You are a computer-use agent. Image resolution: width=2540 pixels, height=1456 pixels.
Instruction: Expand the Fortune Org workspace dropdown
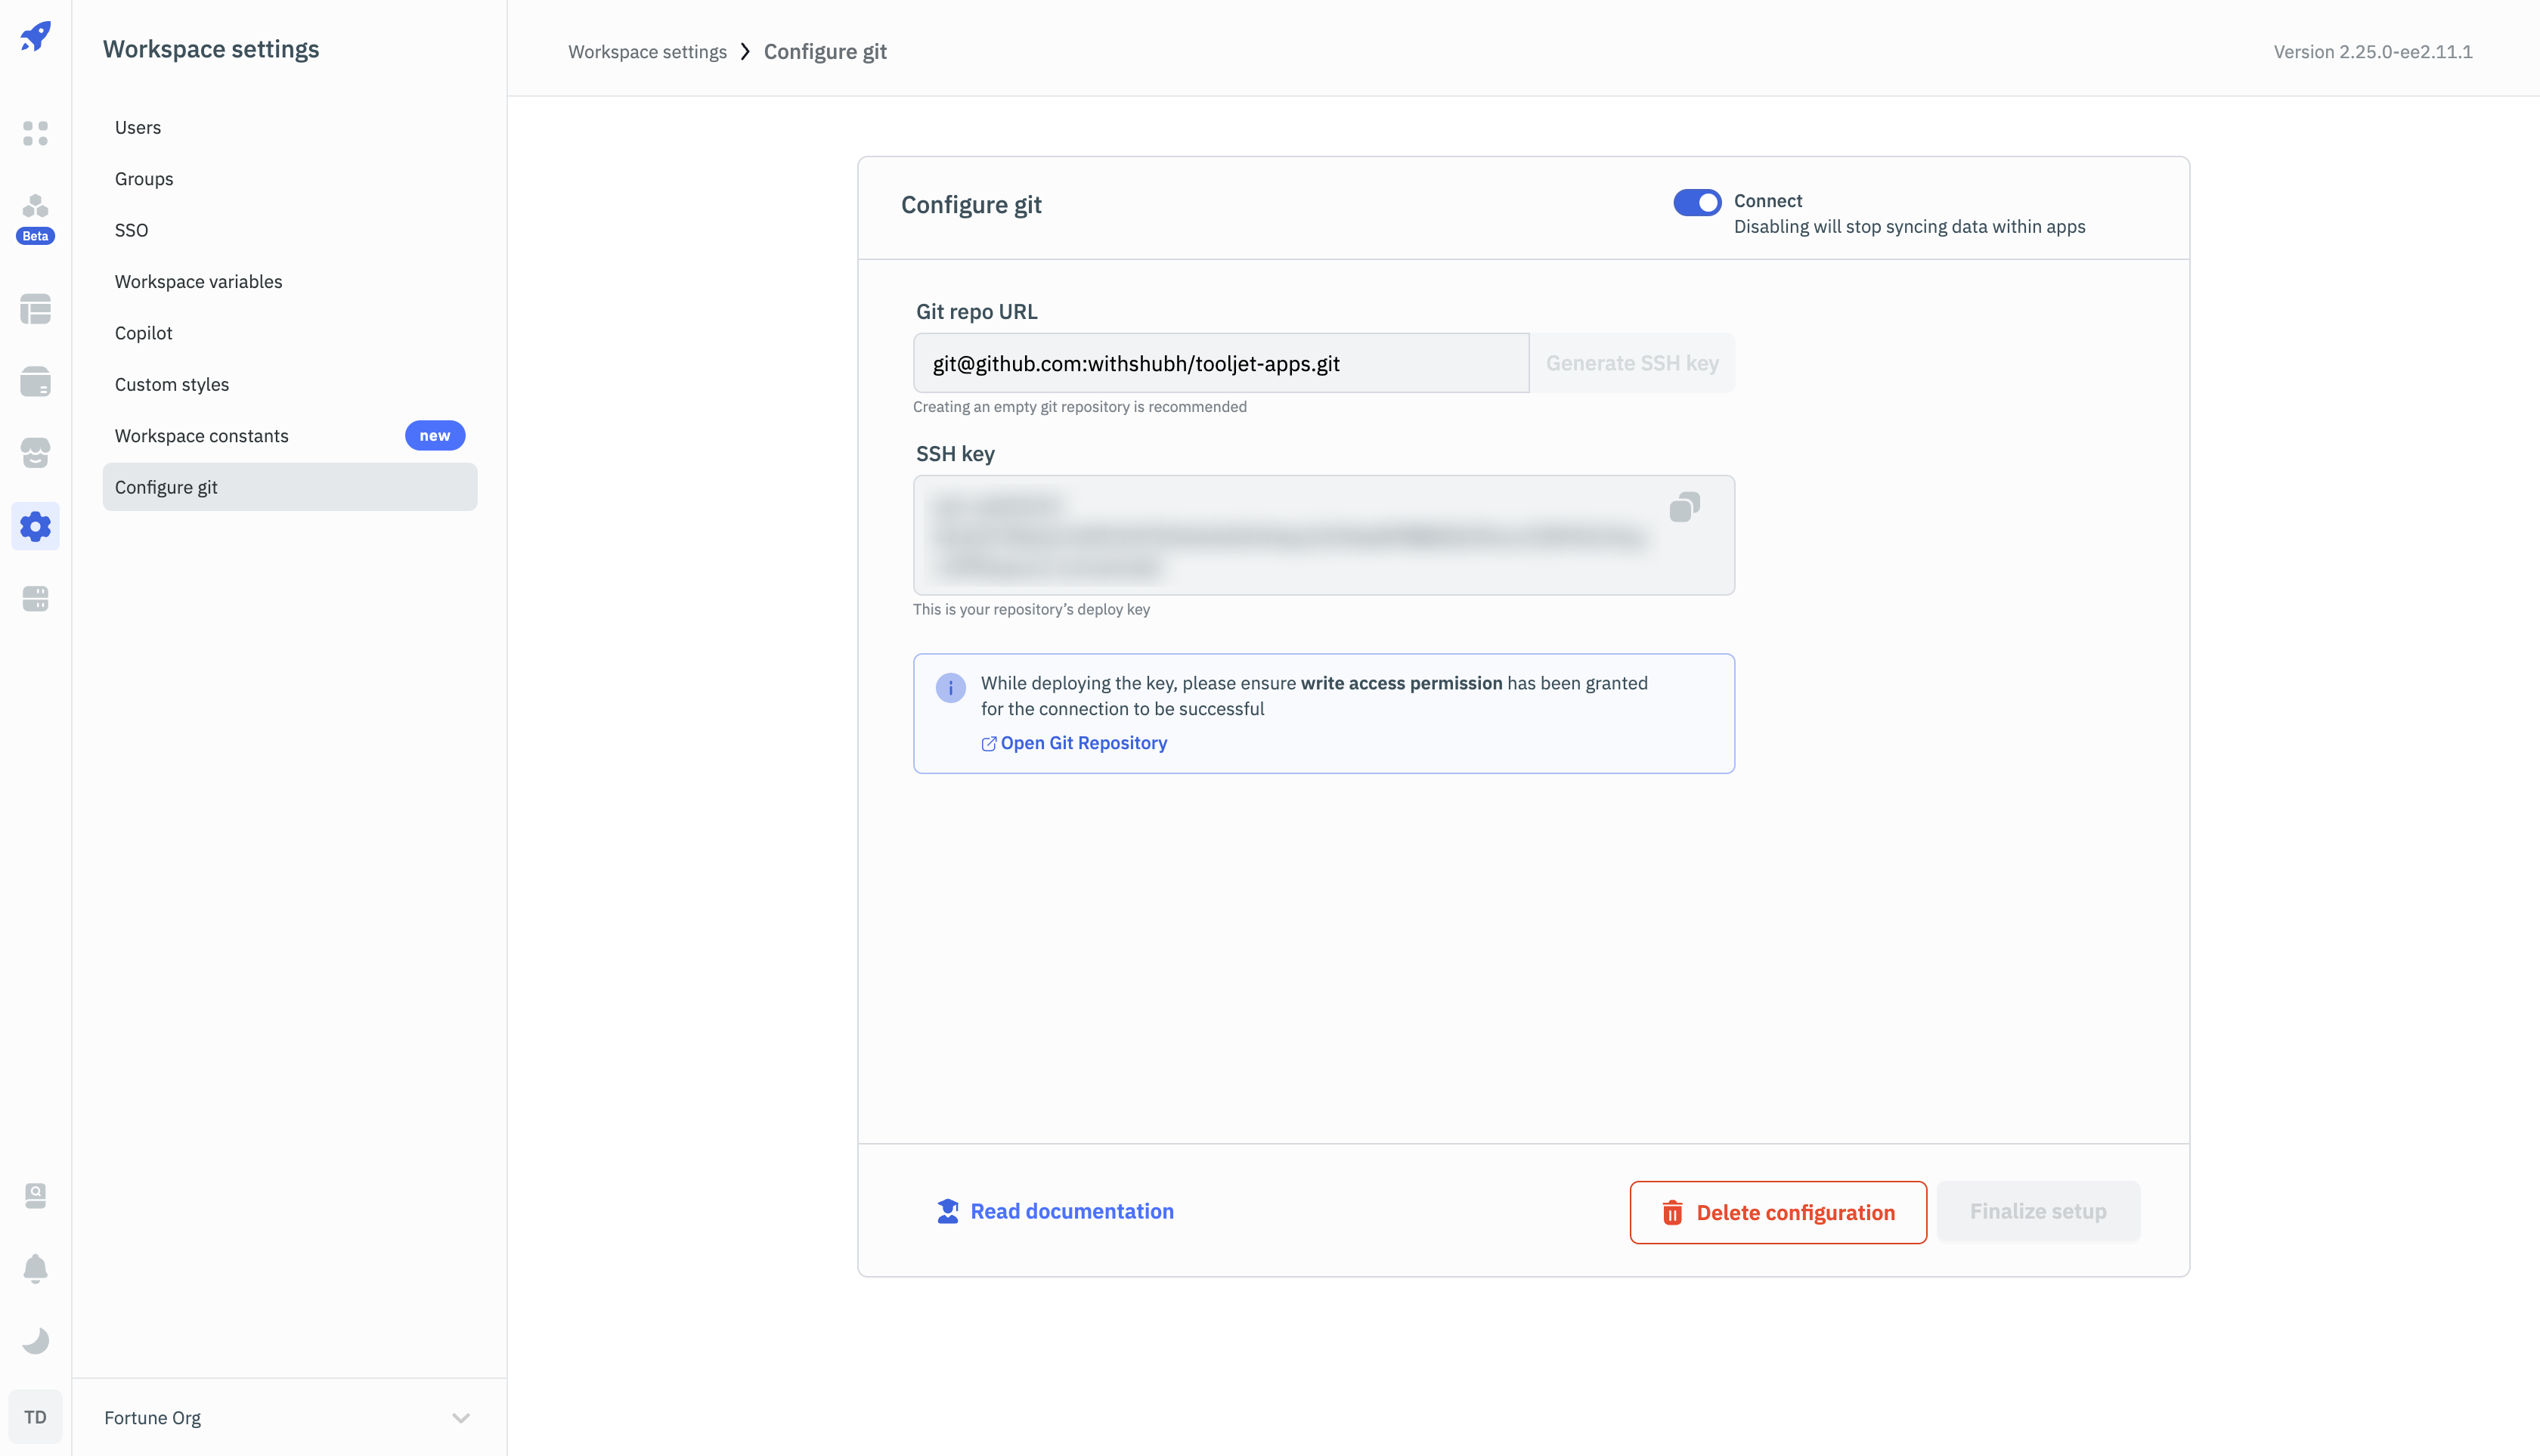[460, 1417]
